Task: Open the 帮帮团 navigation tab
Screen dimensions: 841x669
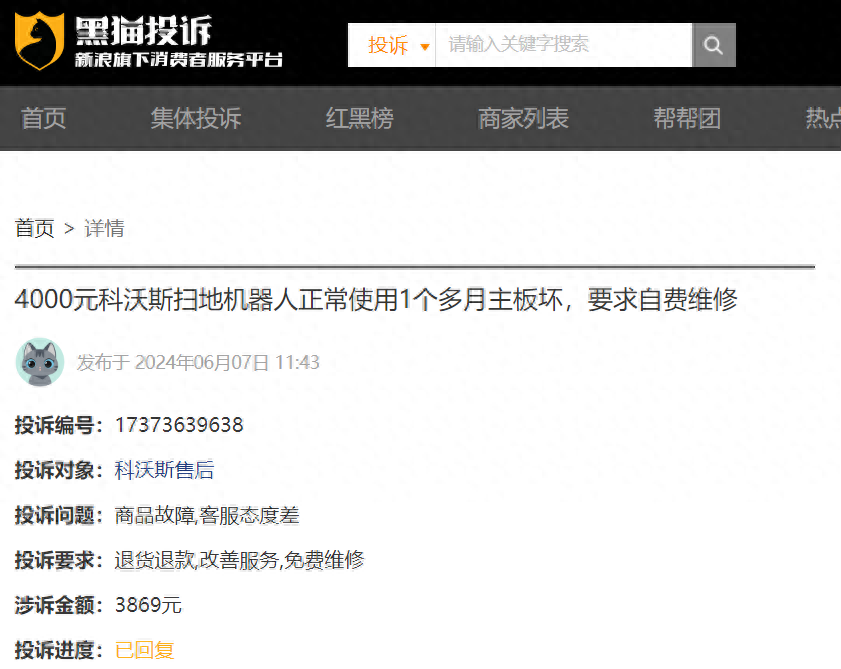Action: tap(687, 118)
